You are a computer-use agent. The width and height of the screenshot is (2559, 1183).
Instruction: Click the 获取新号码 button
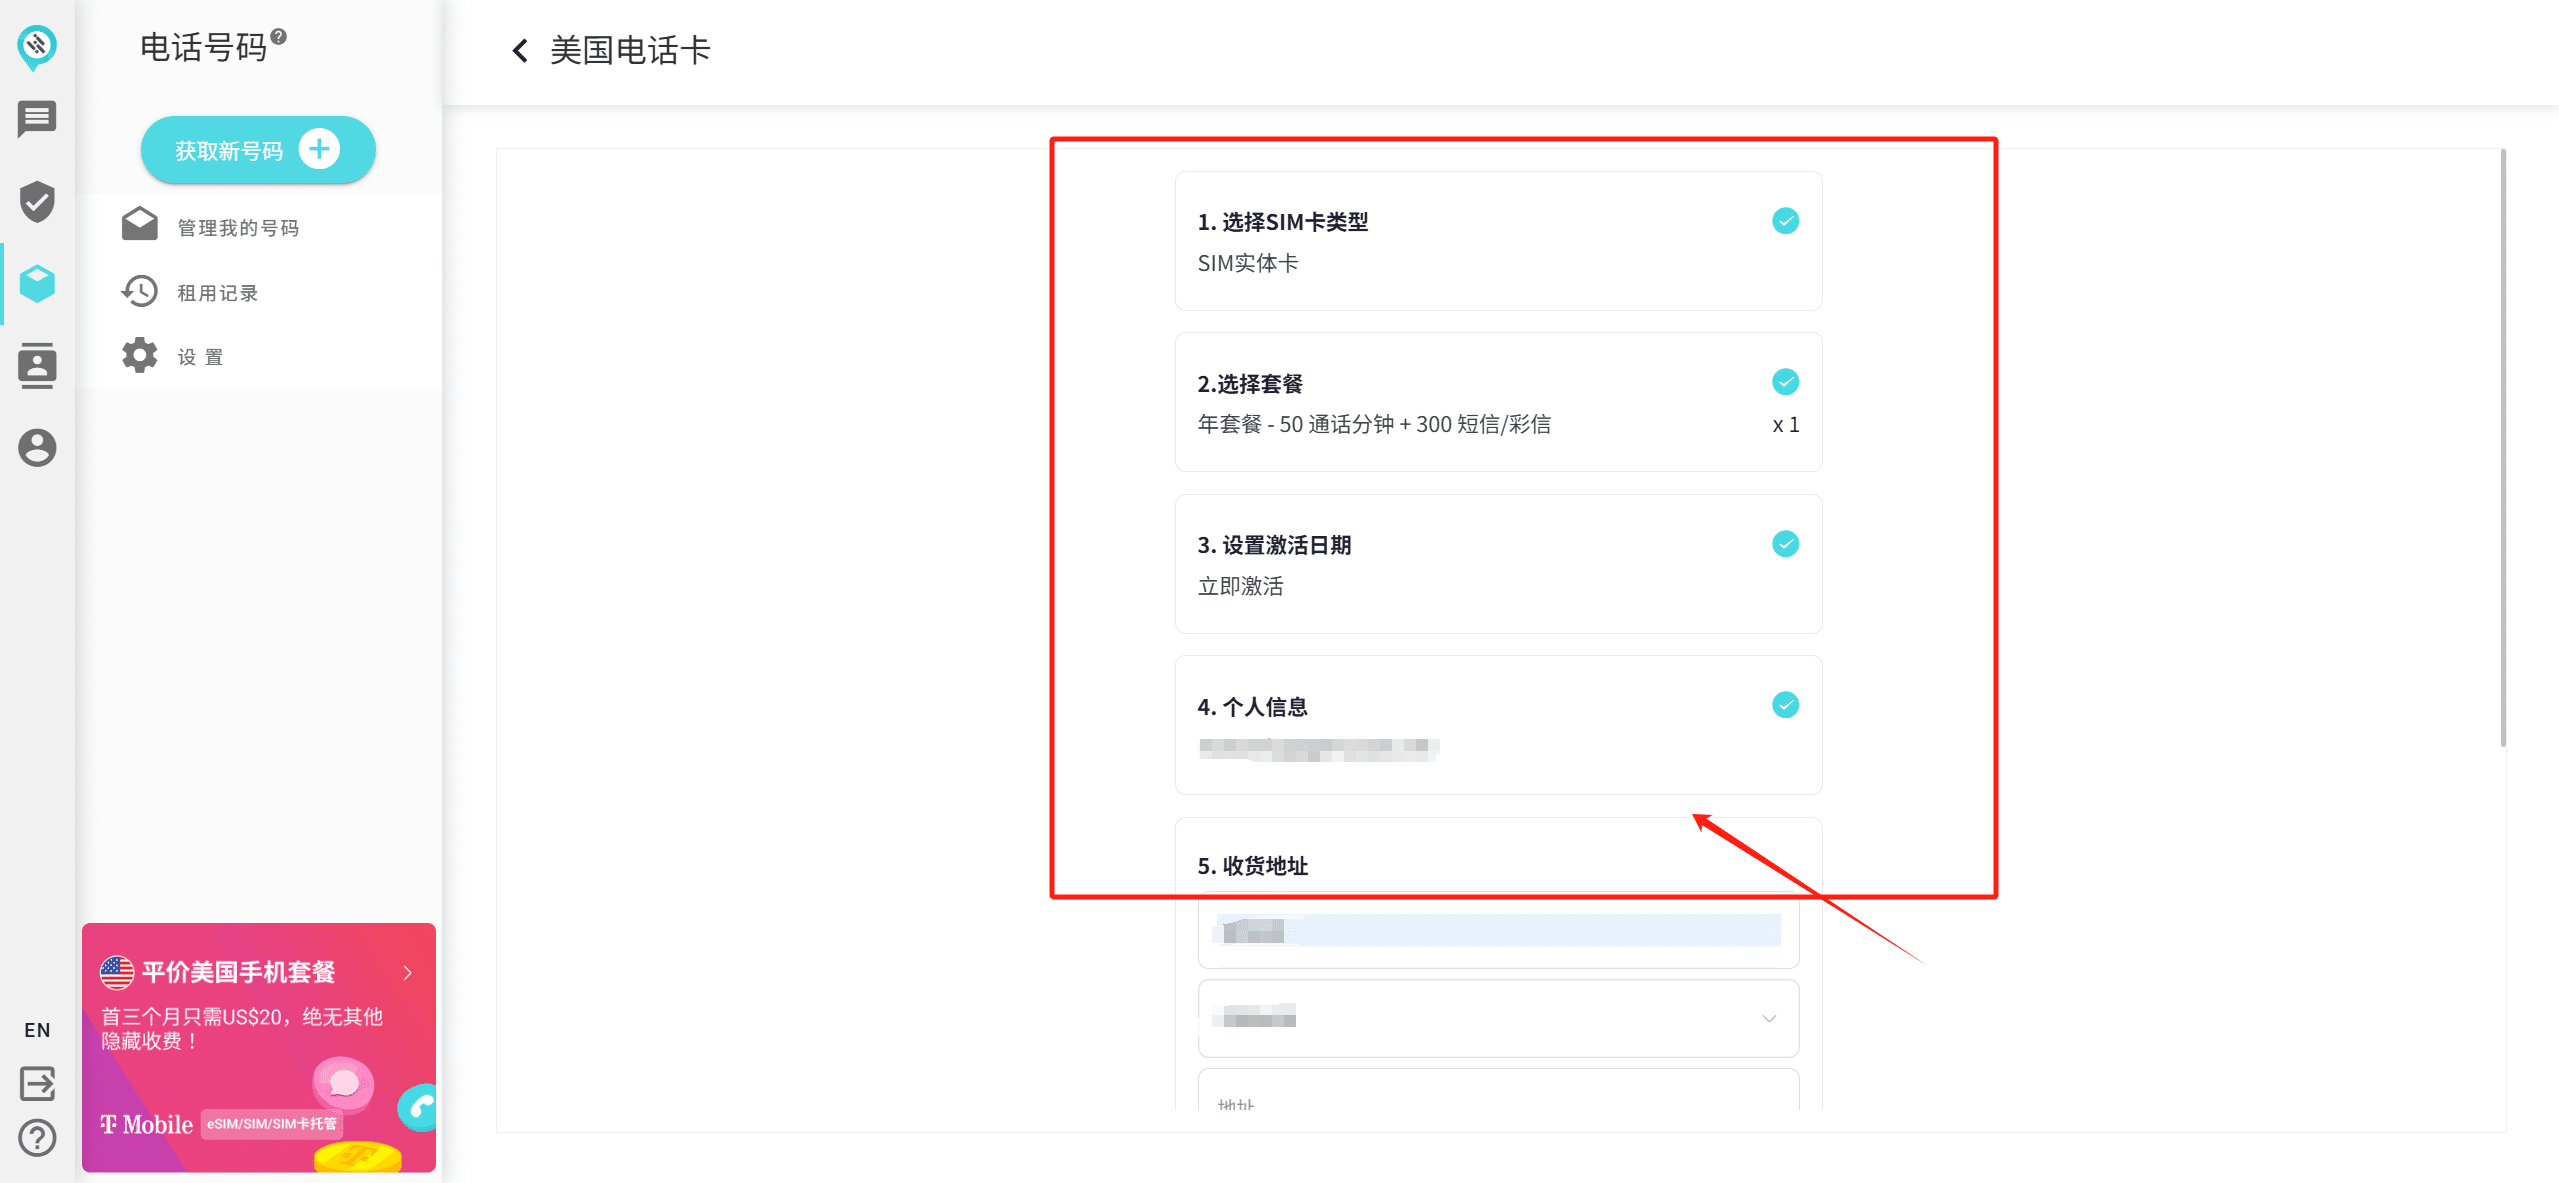point(257,149)
